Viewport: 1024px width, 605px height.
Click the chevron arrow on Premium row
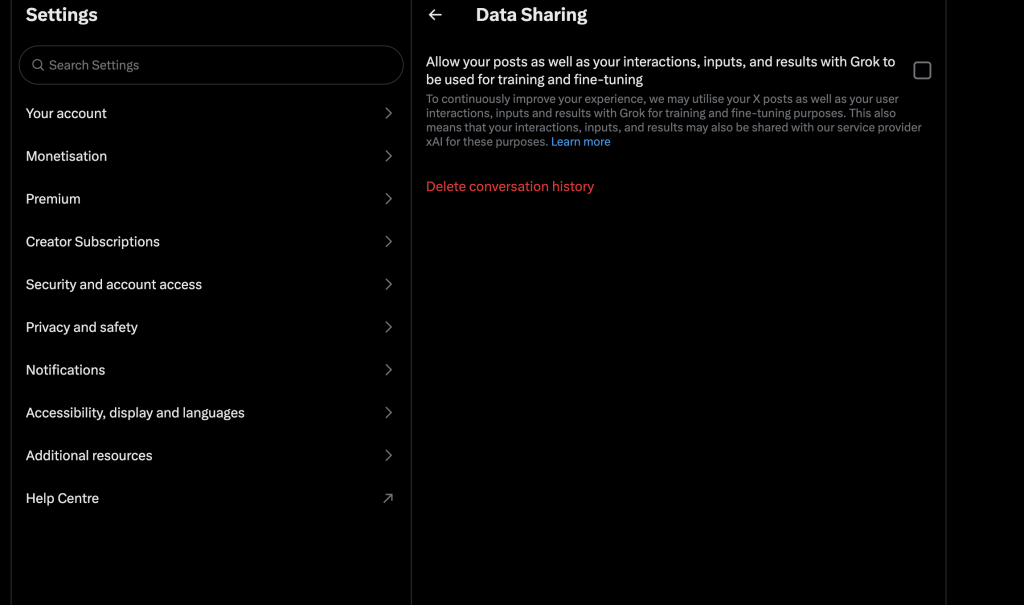click(x=388, y=199)
